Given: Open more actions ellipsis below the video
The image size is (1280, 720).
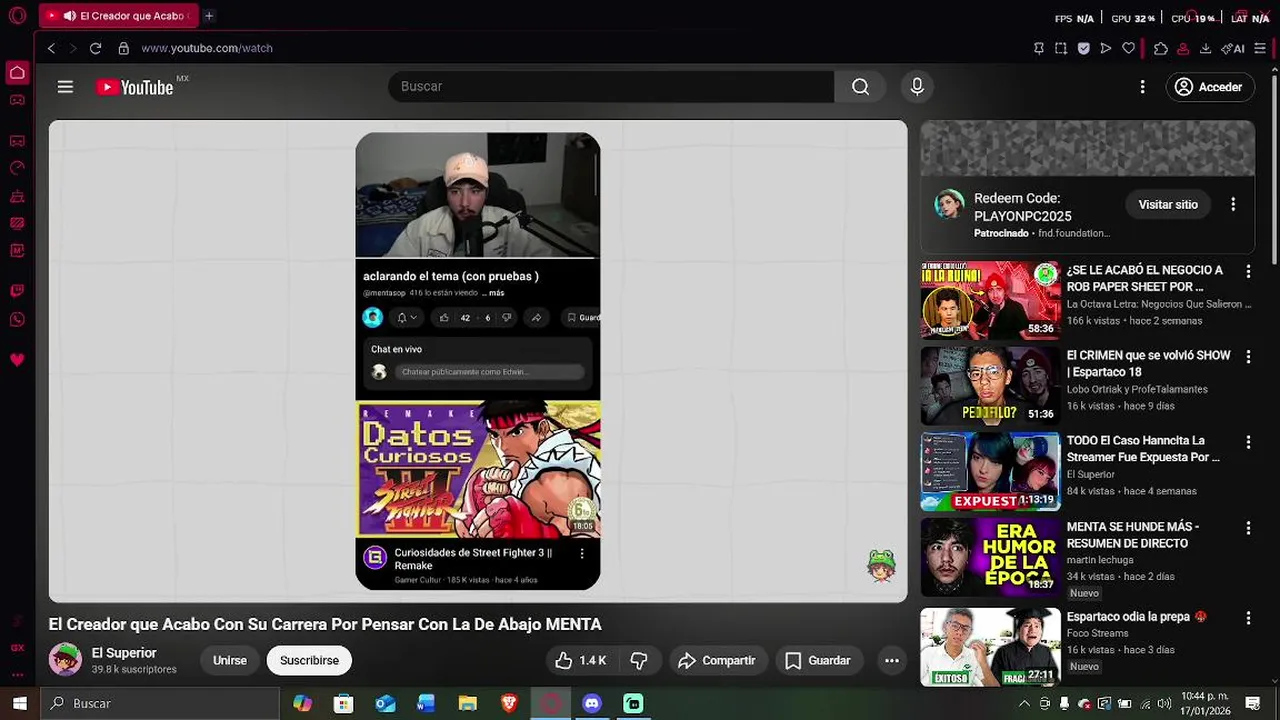Looking at the screenshot, I should [892, 660].
